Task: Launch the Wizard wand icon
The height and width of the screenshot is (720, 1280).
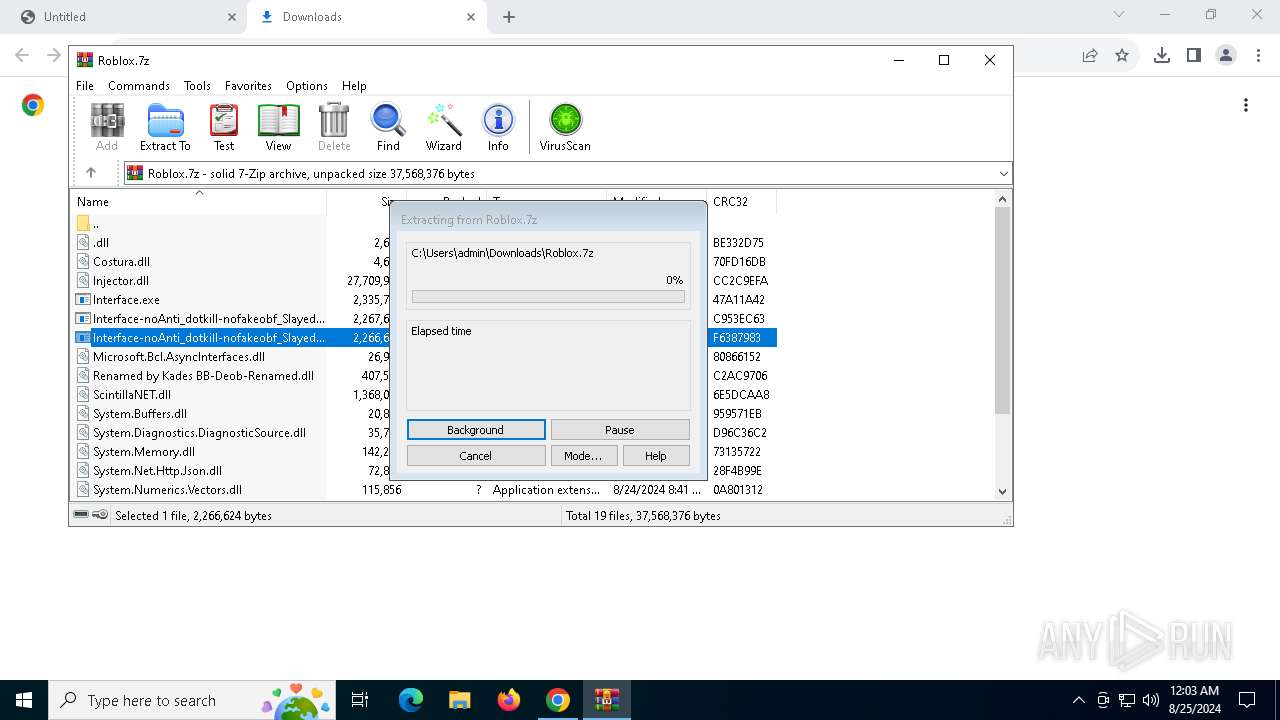Action: (x=443, y=127)
